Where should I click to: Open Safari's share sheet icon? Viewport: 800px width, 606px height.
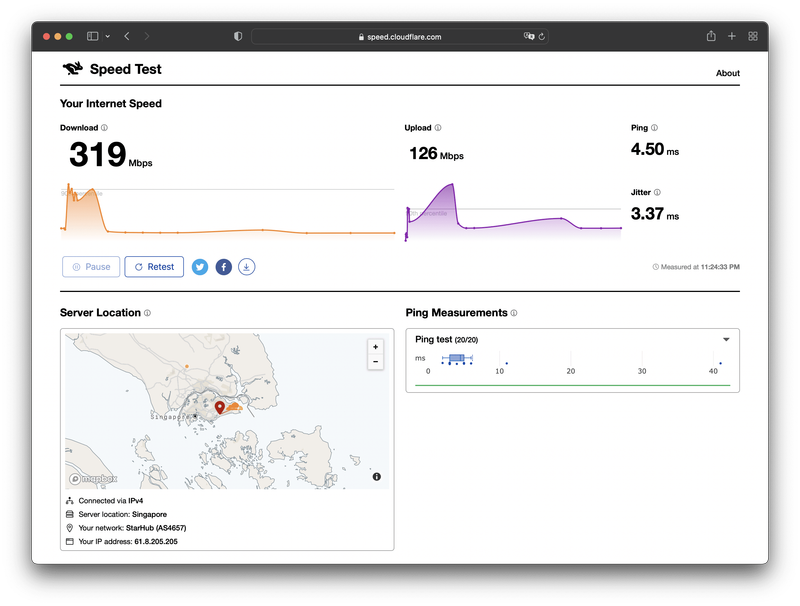711,36
